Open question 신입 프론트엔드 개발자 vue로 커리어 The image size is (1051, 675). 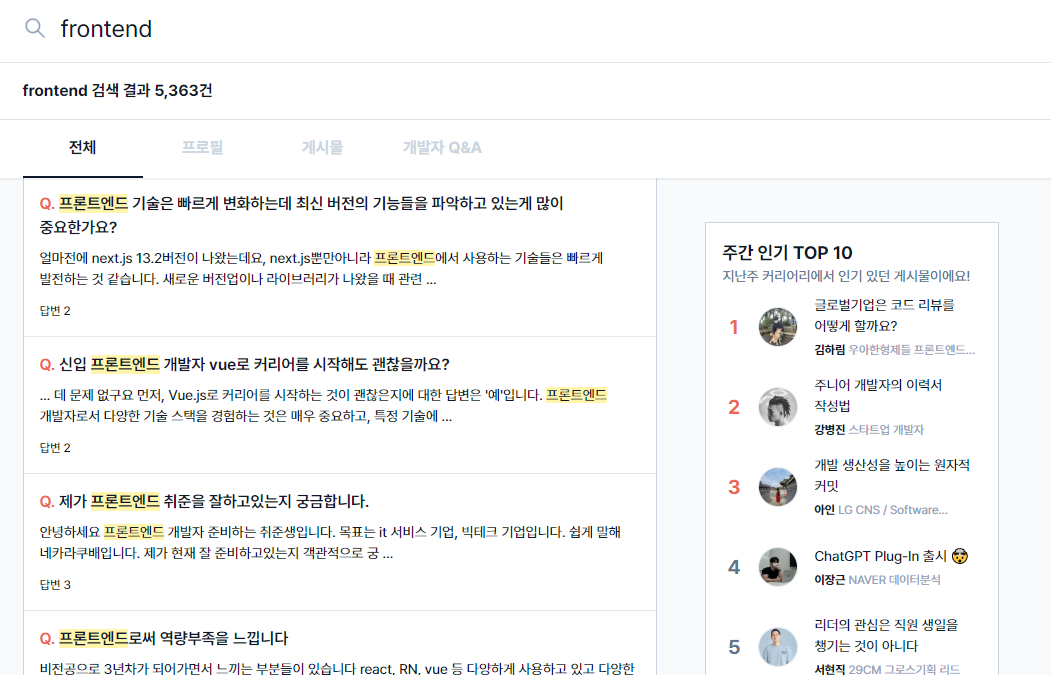(x=245, y=364)
